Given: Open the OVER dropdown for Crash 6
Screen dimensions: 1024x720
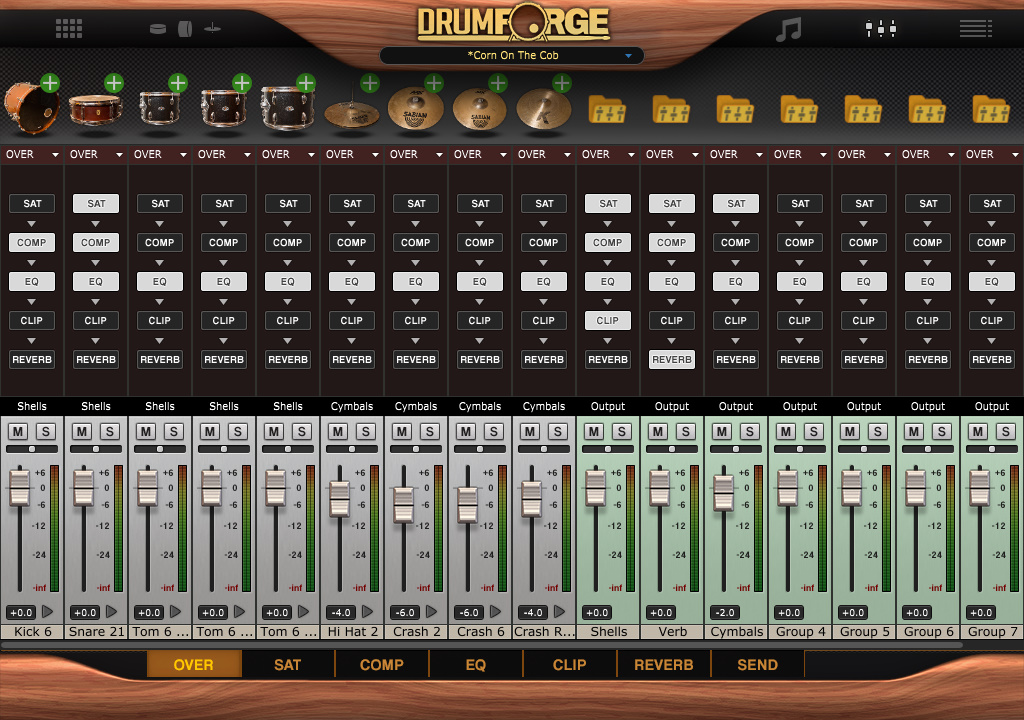Looking at the screenshot, I should tap(480, 155).
